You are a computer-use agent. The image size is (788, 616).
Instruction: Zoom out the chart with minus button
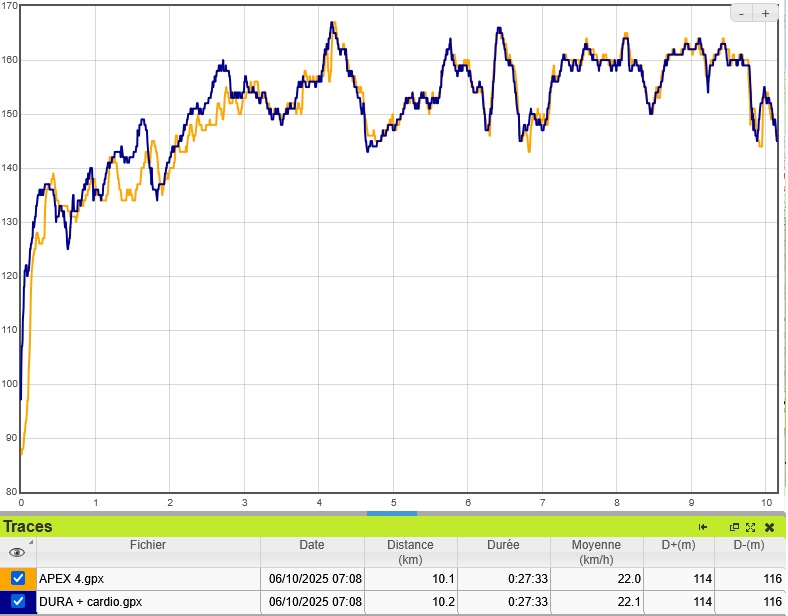741,13
